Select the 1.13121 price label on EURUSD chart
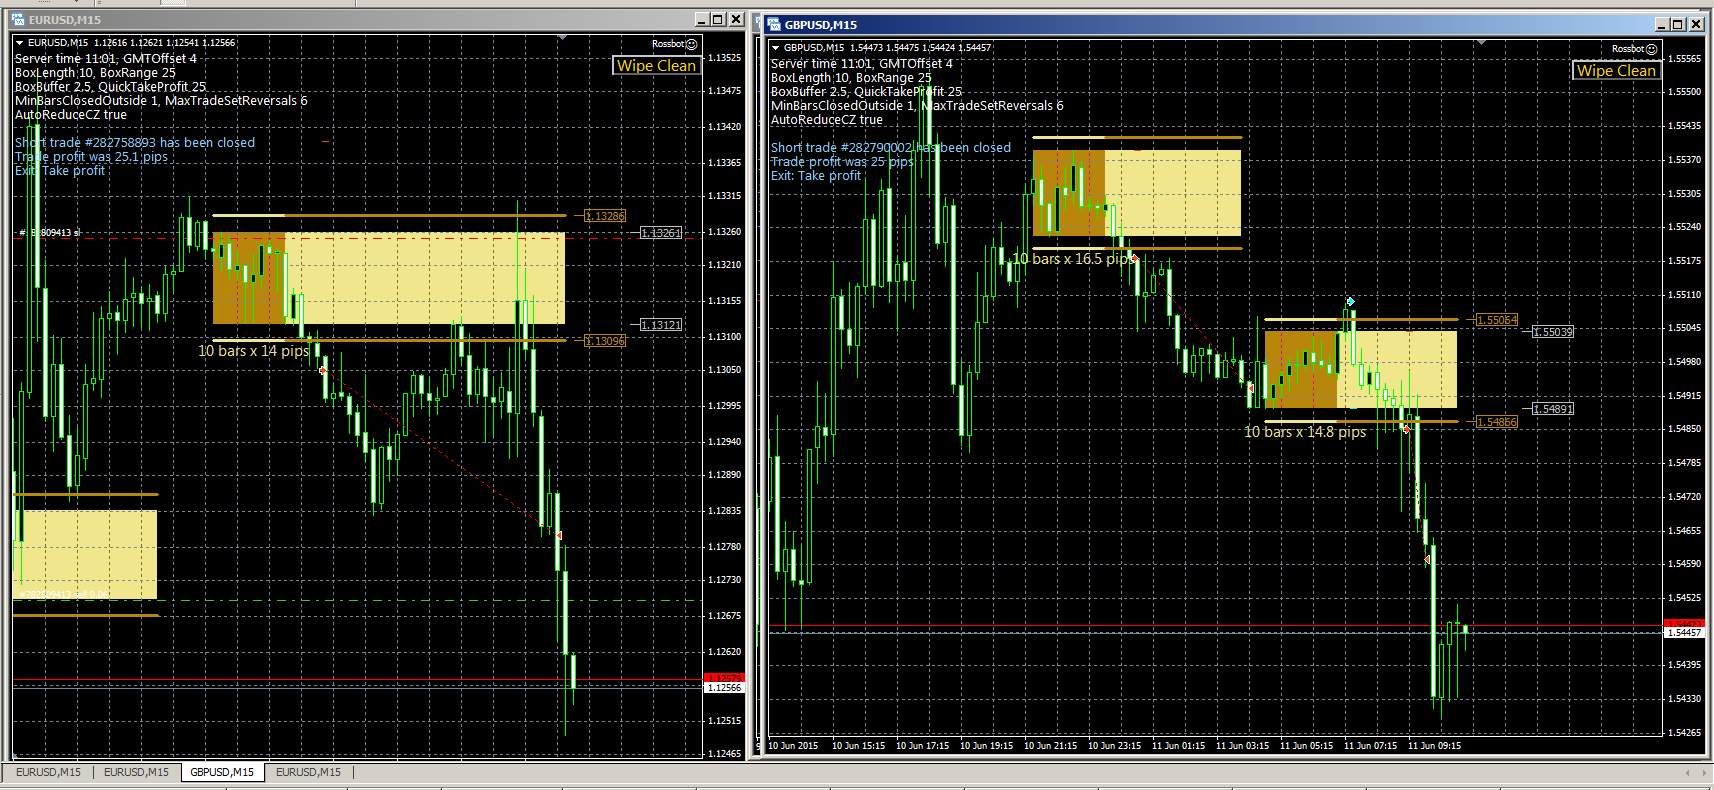 tap(661, 325)
